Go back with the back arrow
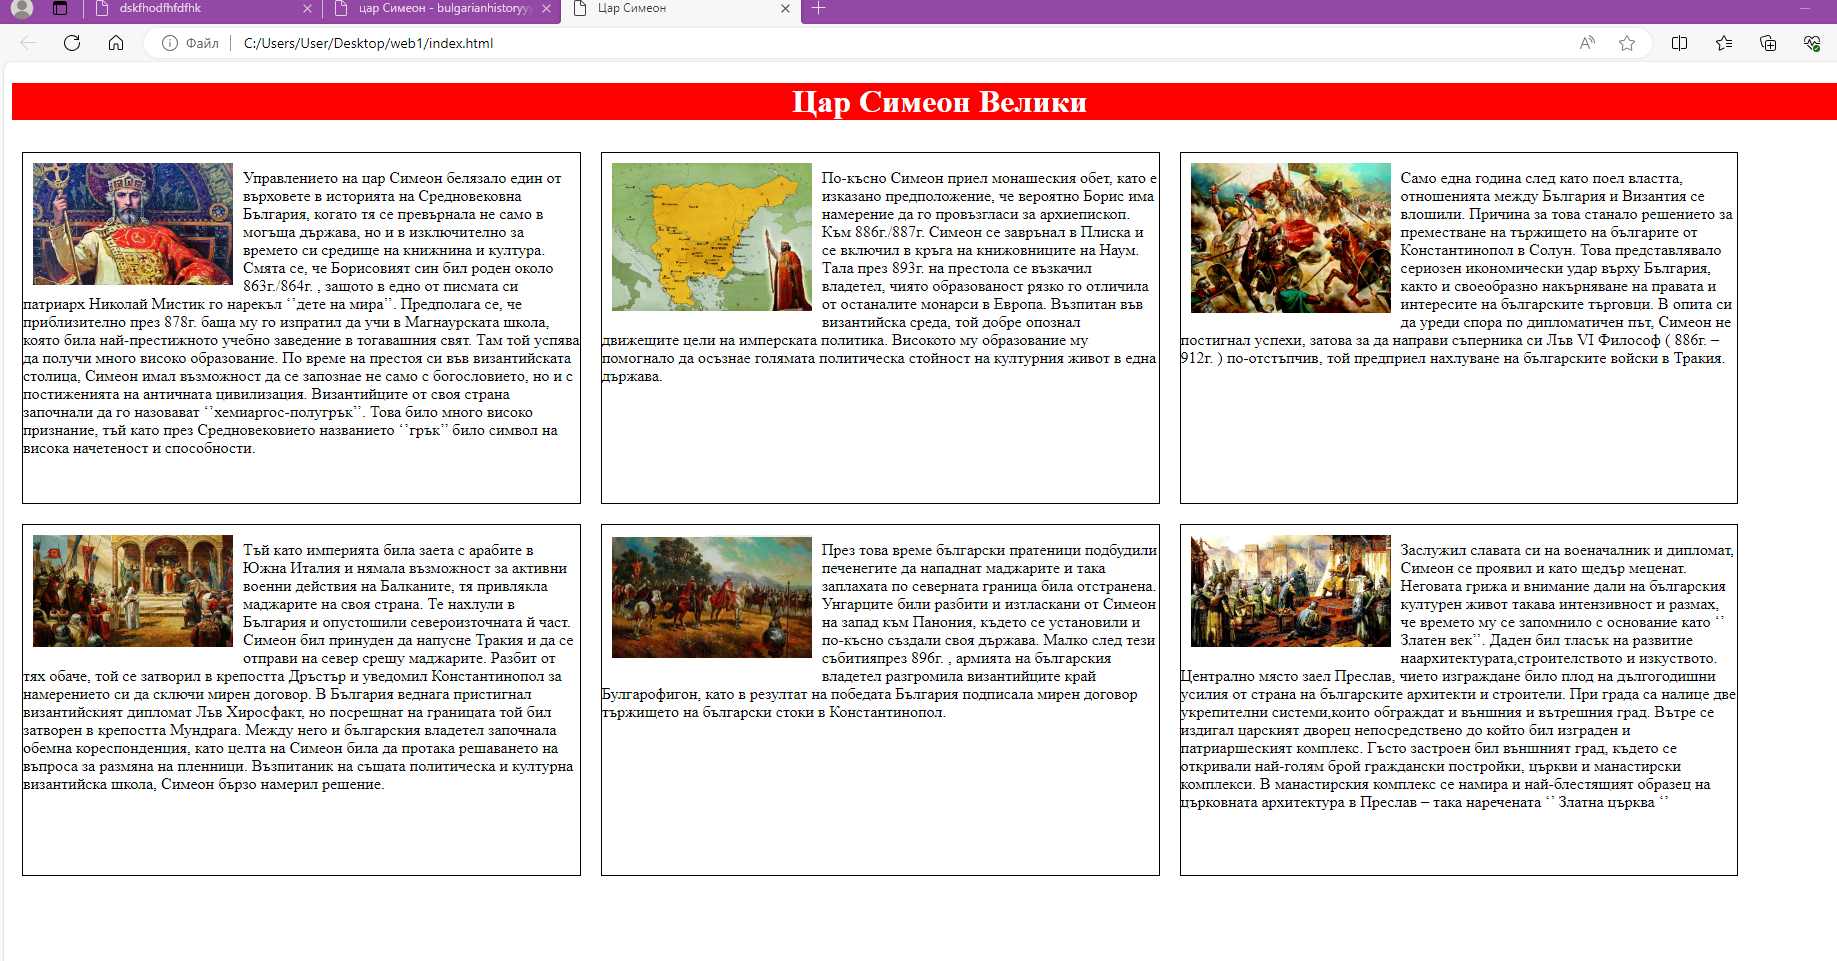 pyautogui.click(x=28, y=43)
